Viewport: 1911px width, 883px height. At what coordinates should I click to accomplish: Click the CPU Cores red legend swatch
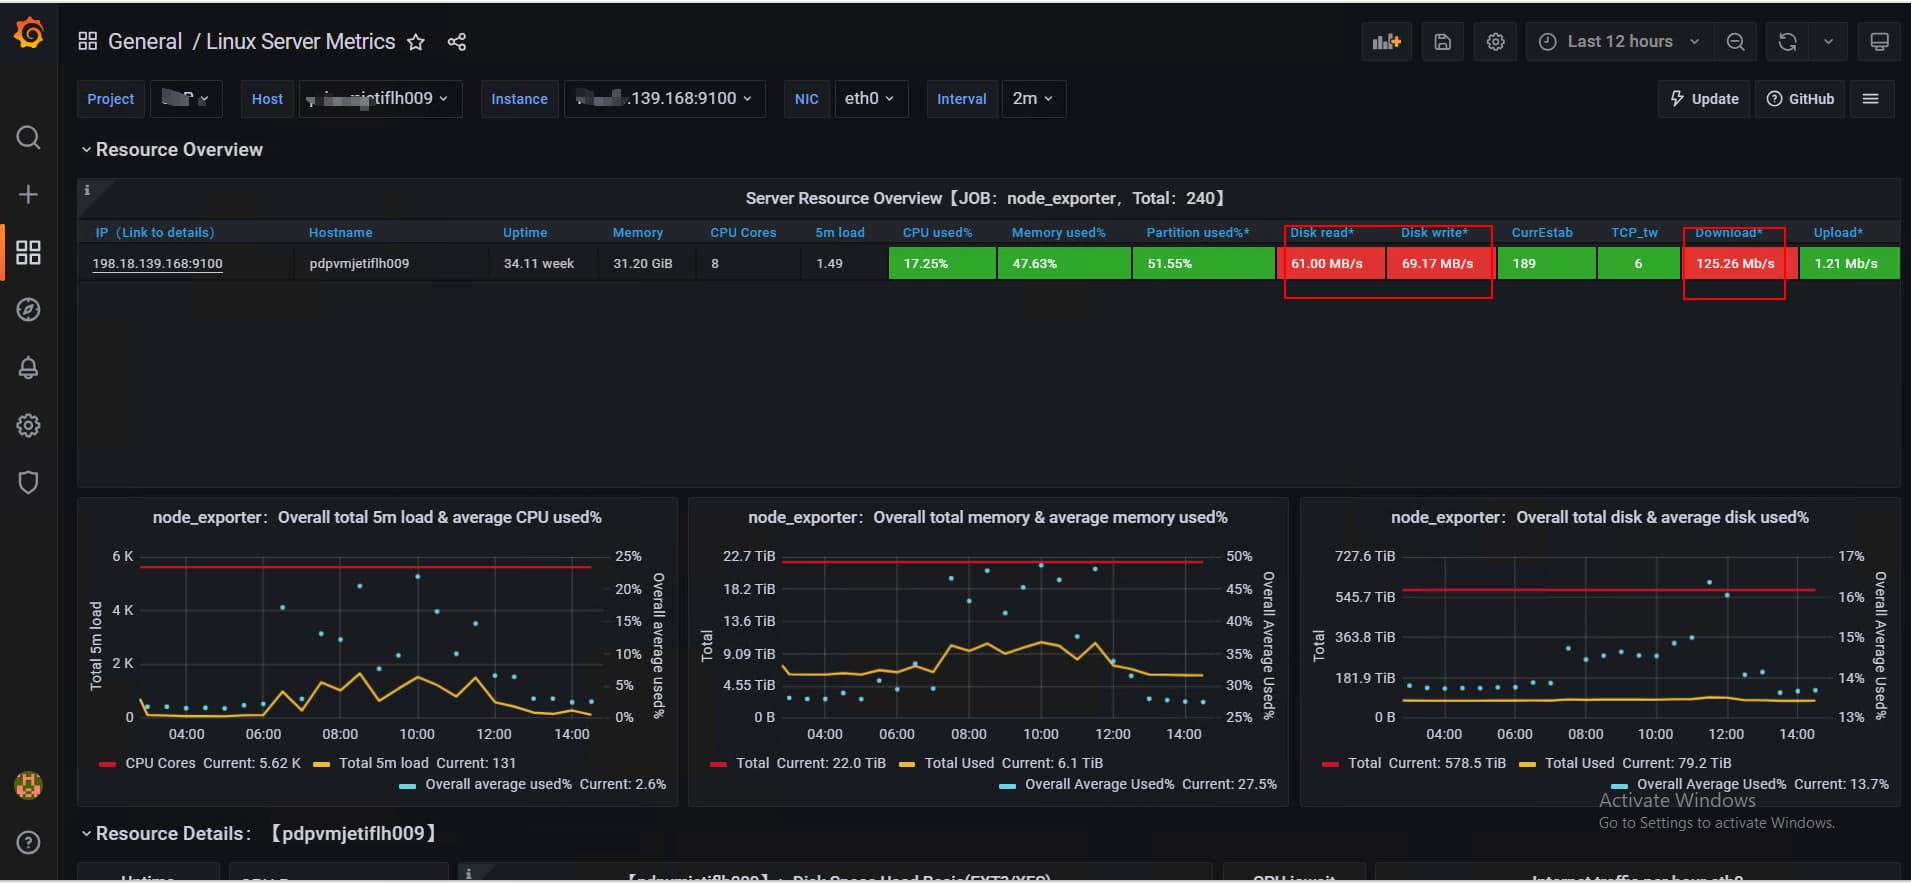(108, 764)
